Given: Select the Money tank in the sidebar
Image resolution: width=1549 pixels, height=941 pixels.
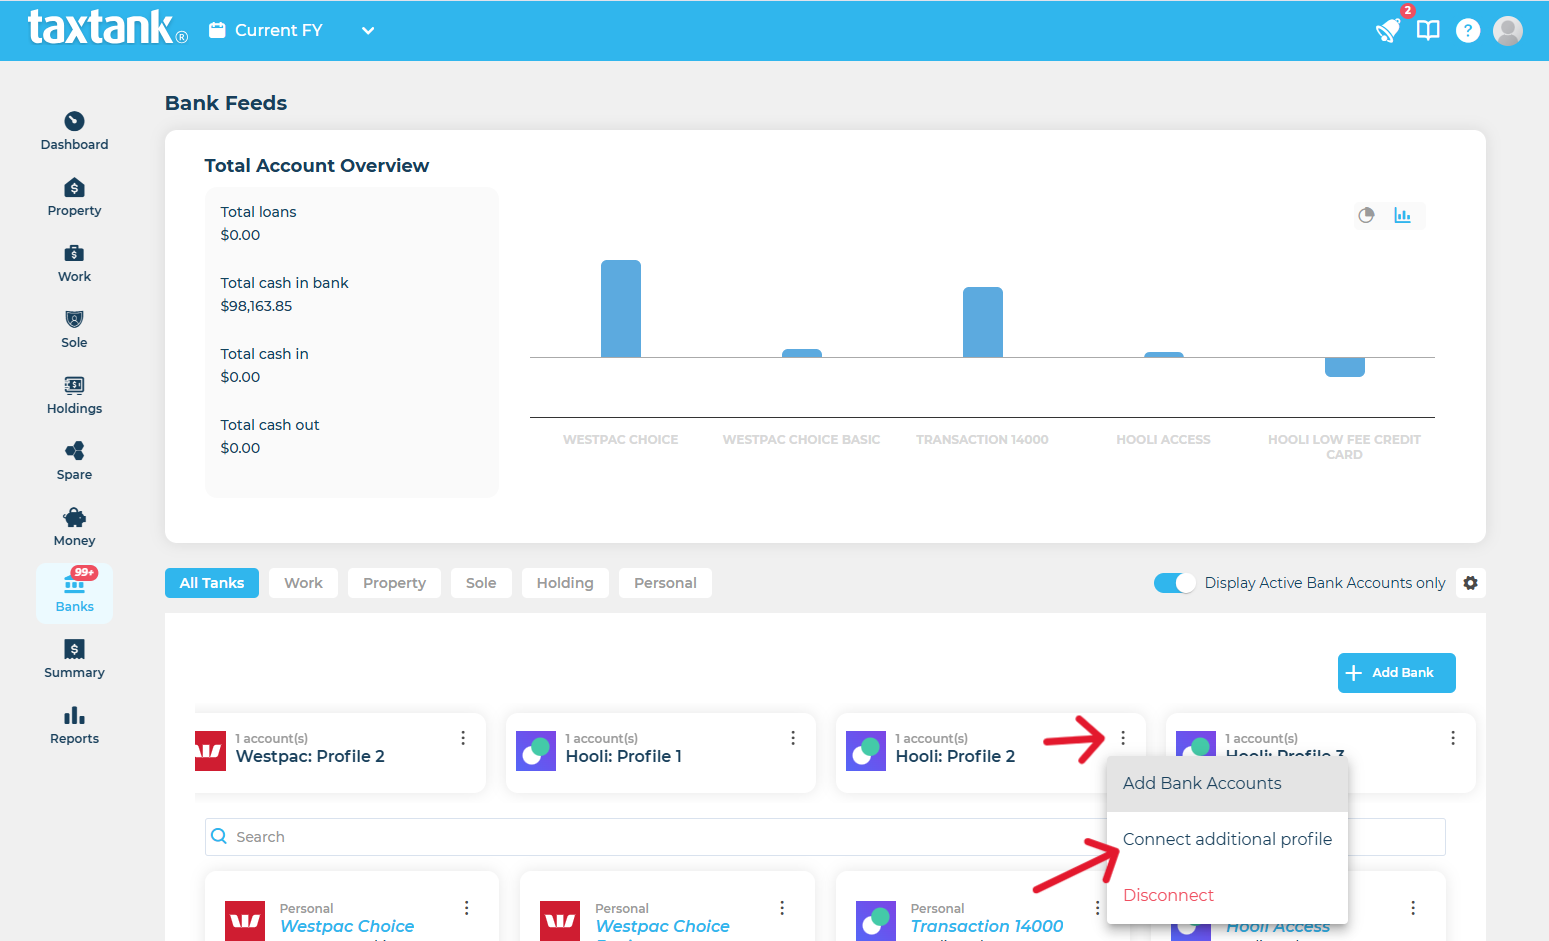Looking at the screenshot, I should click(x=73, y=527).
